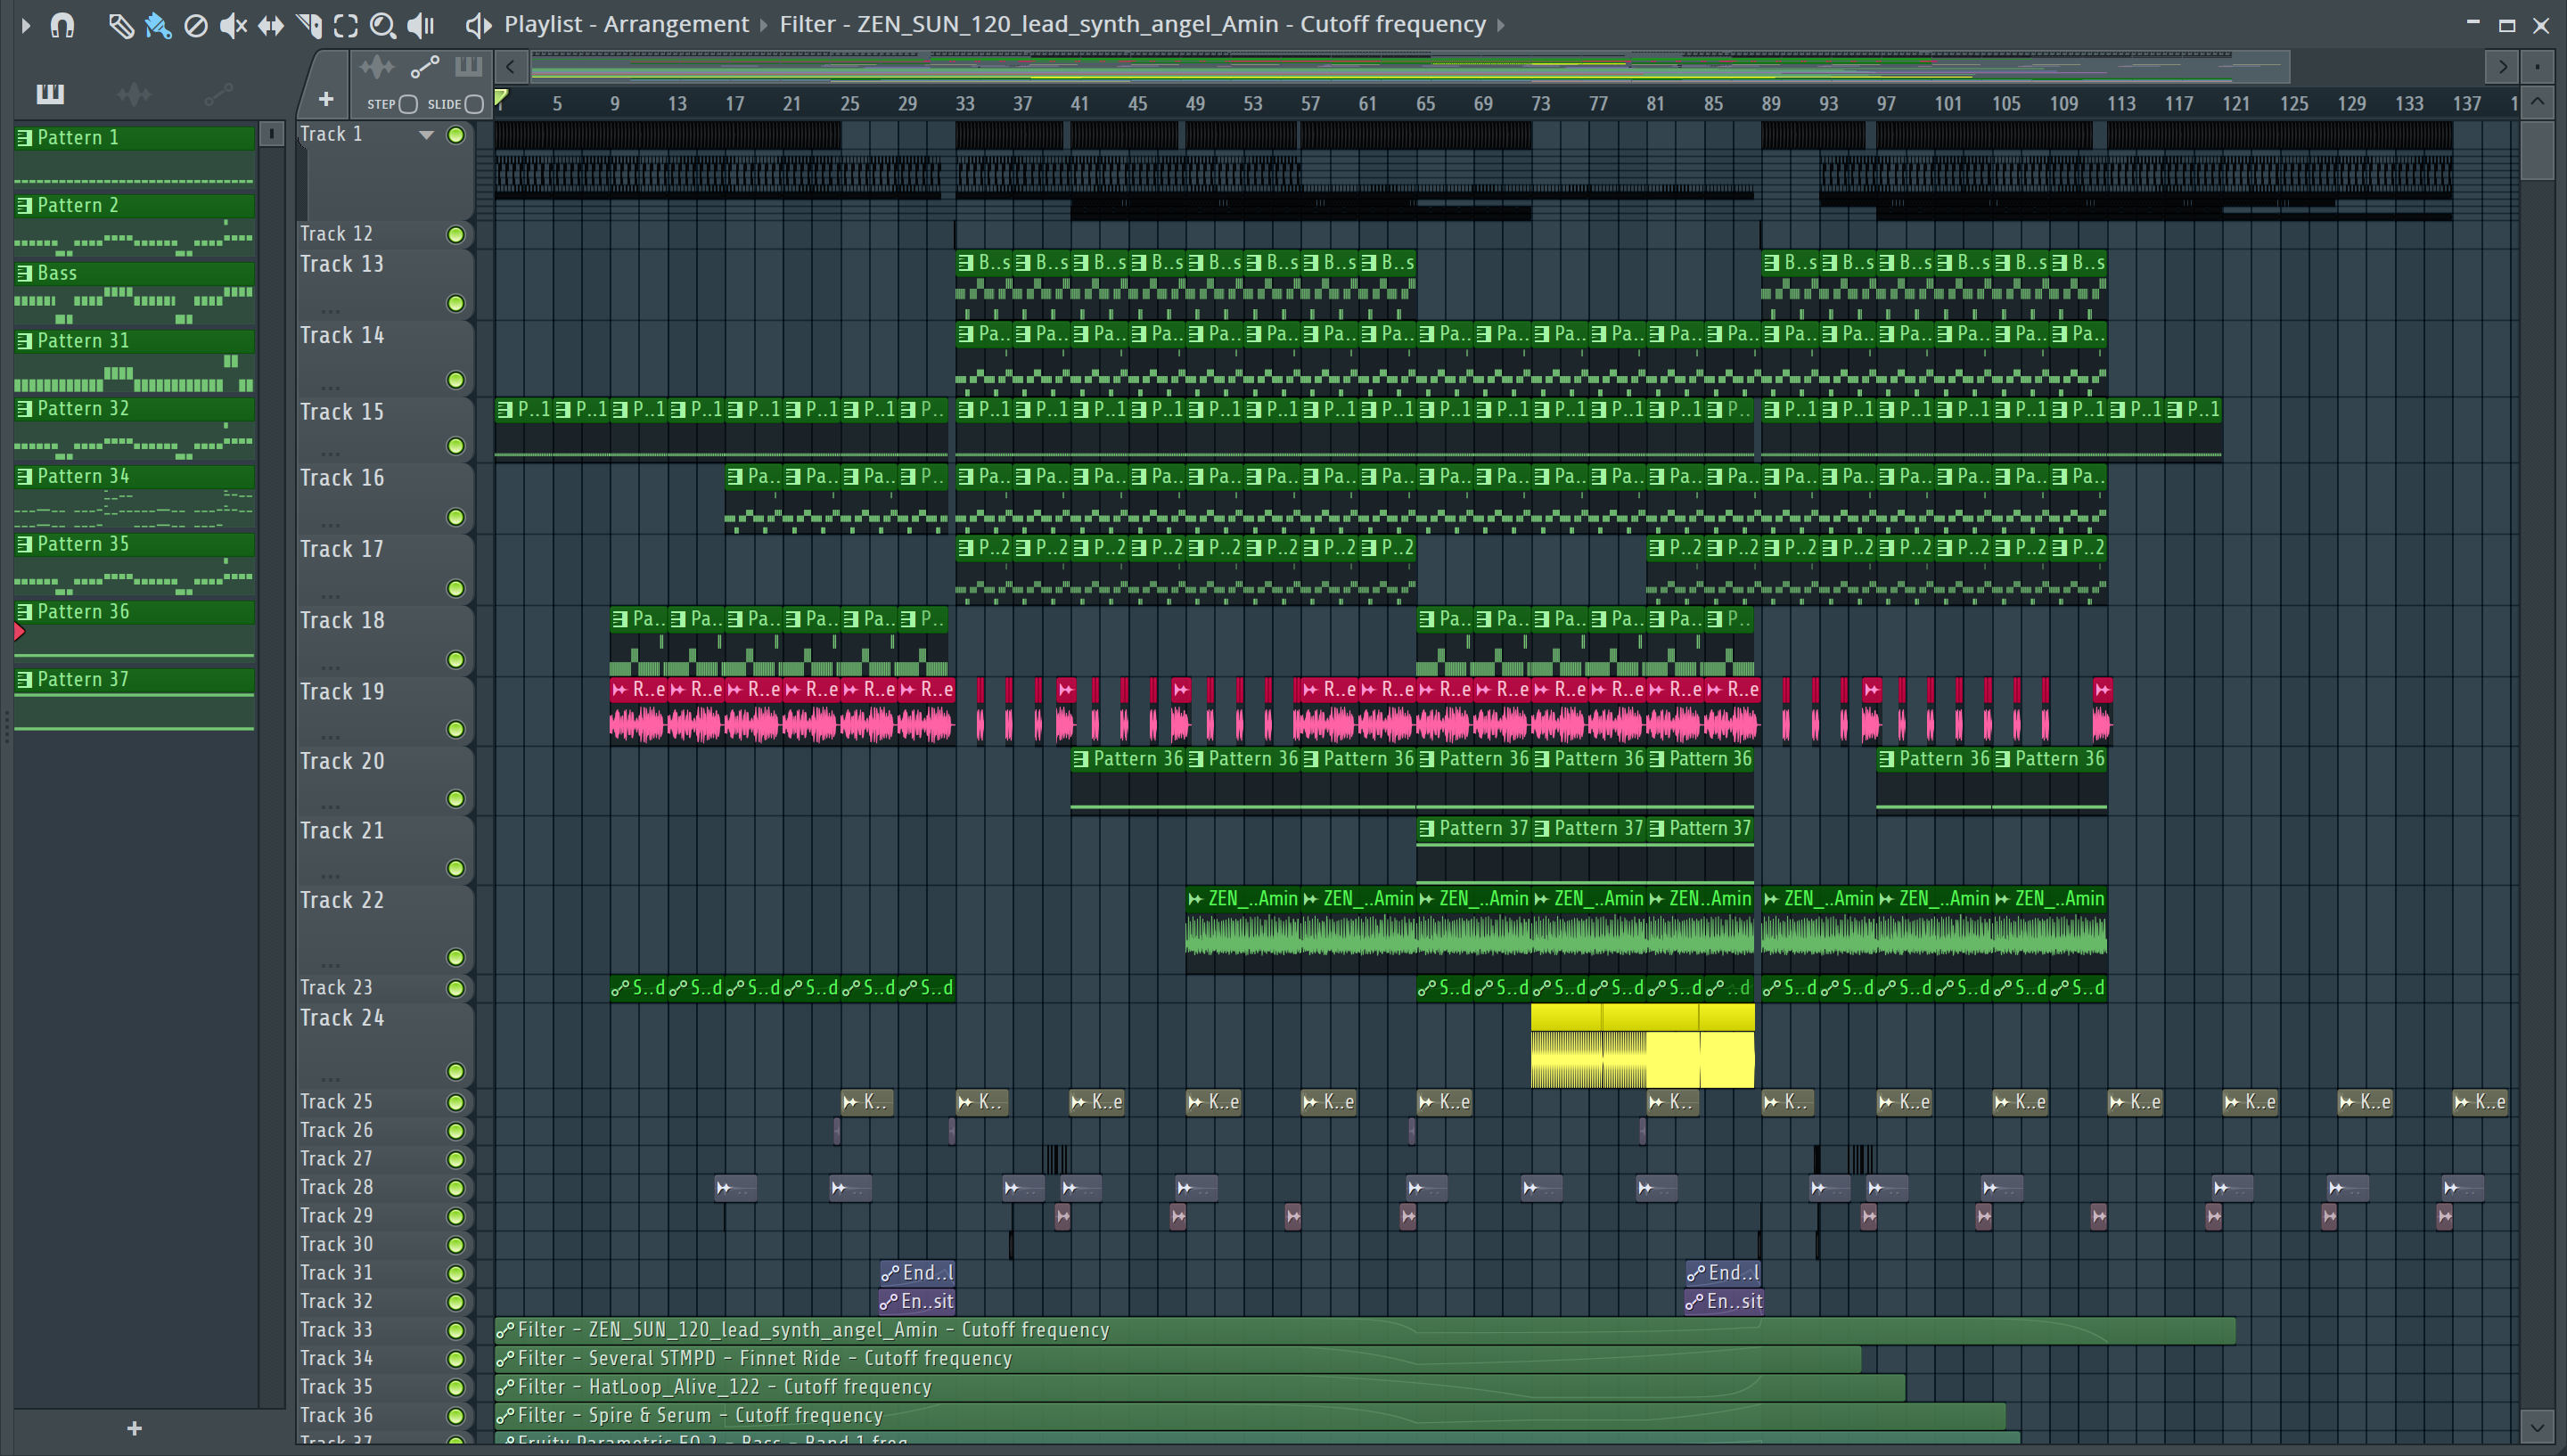
Task: Pick the Zoom magnifier tool
Action: pyautogui.click(x=383, y=25)
